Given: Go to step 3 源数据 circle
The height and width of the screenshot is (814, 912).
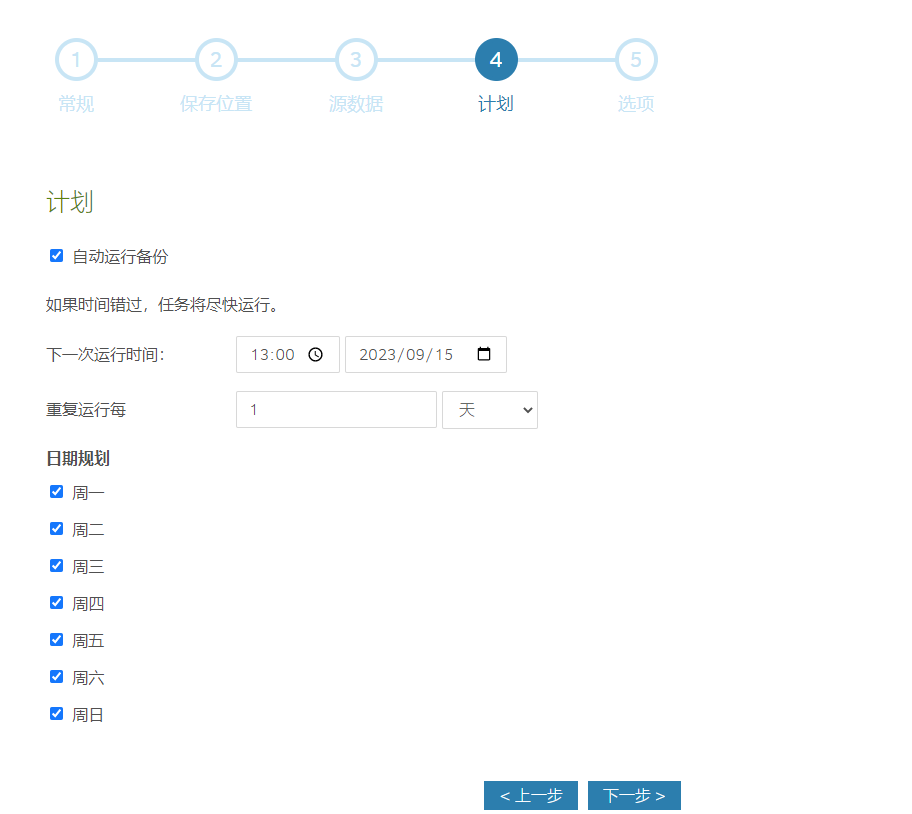Looking at the screenshot, I should [x=356, y=60].
